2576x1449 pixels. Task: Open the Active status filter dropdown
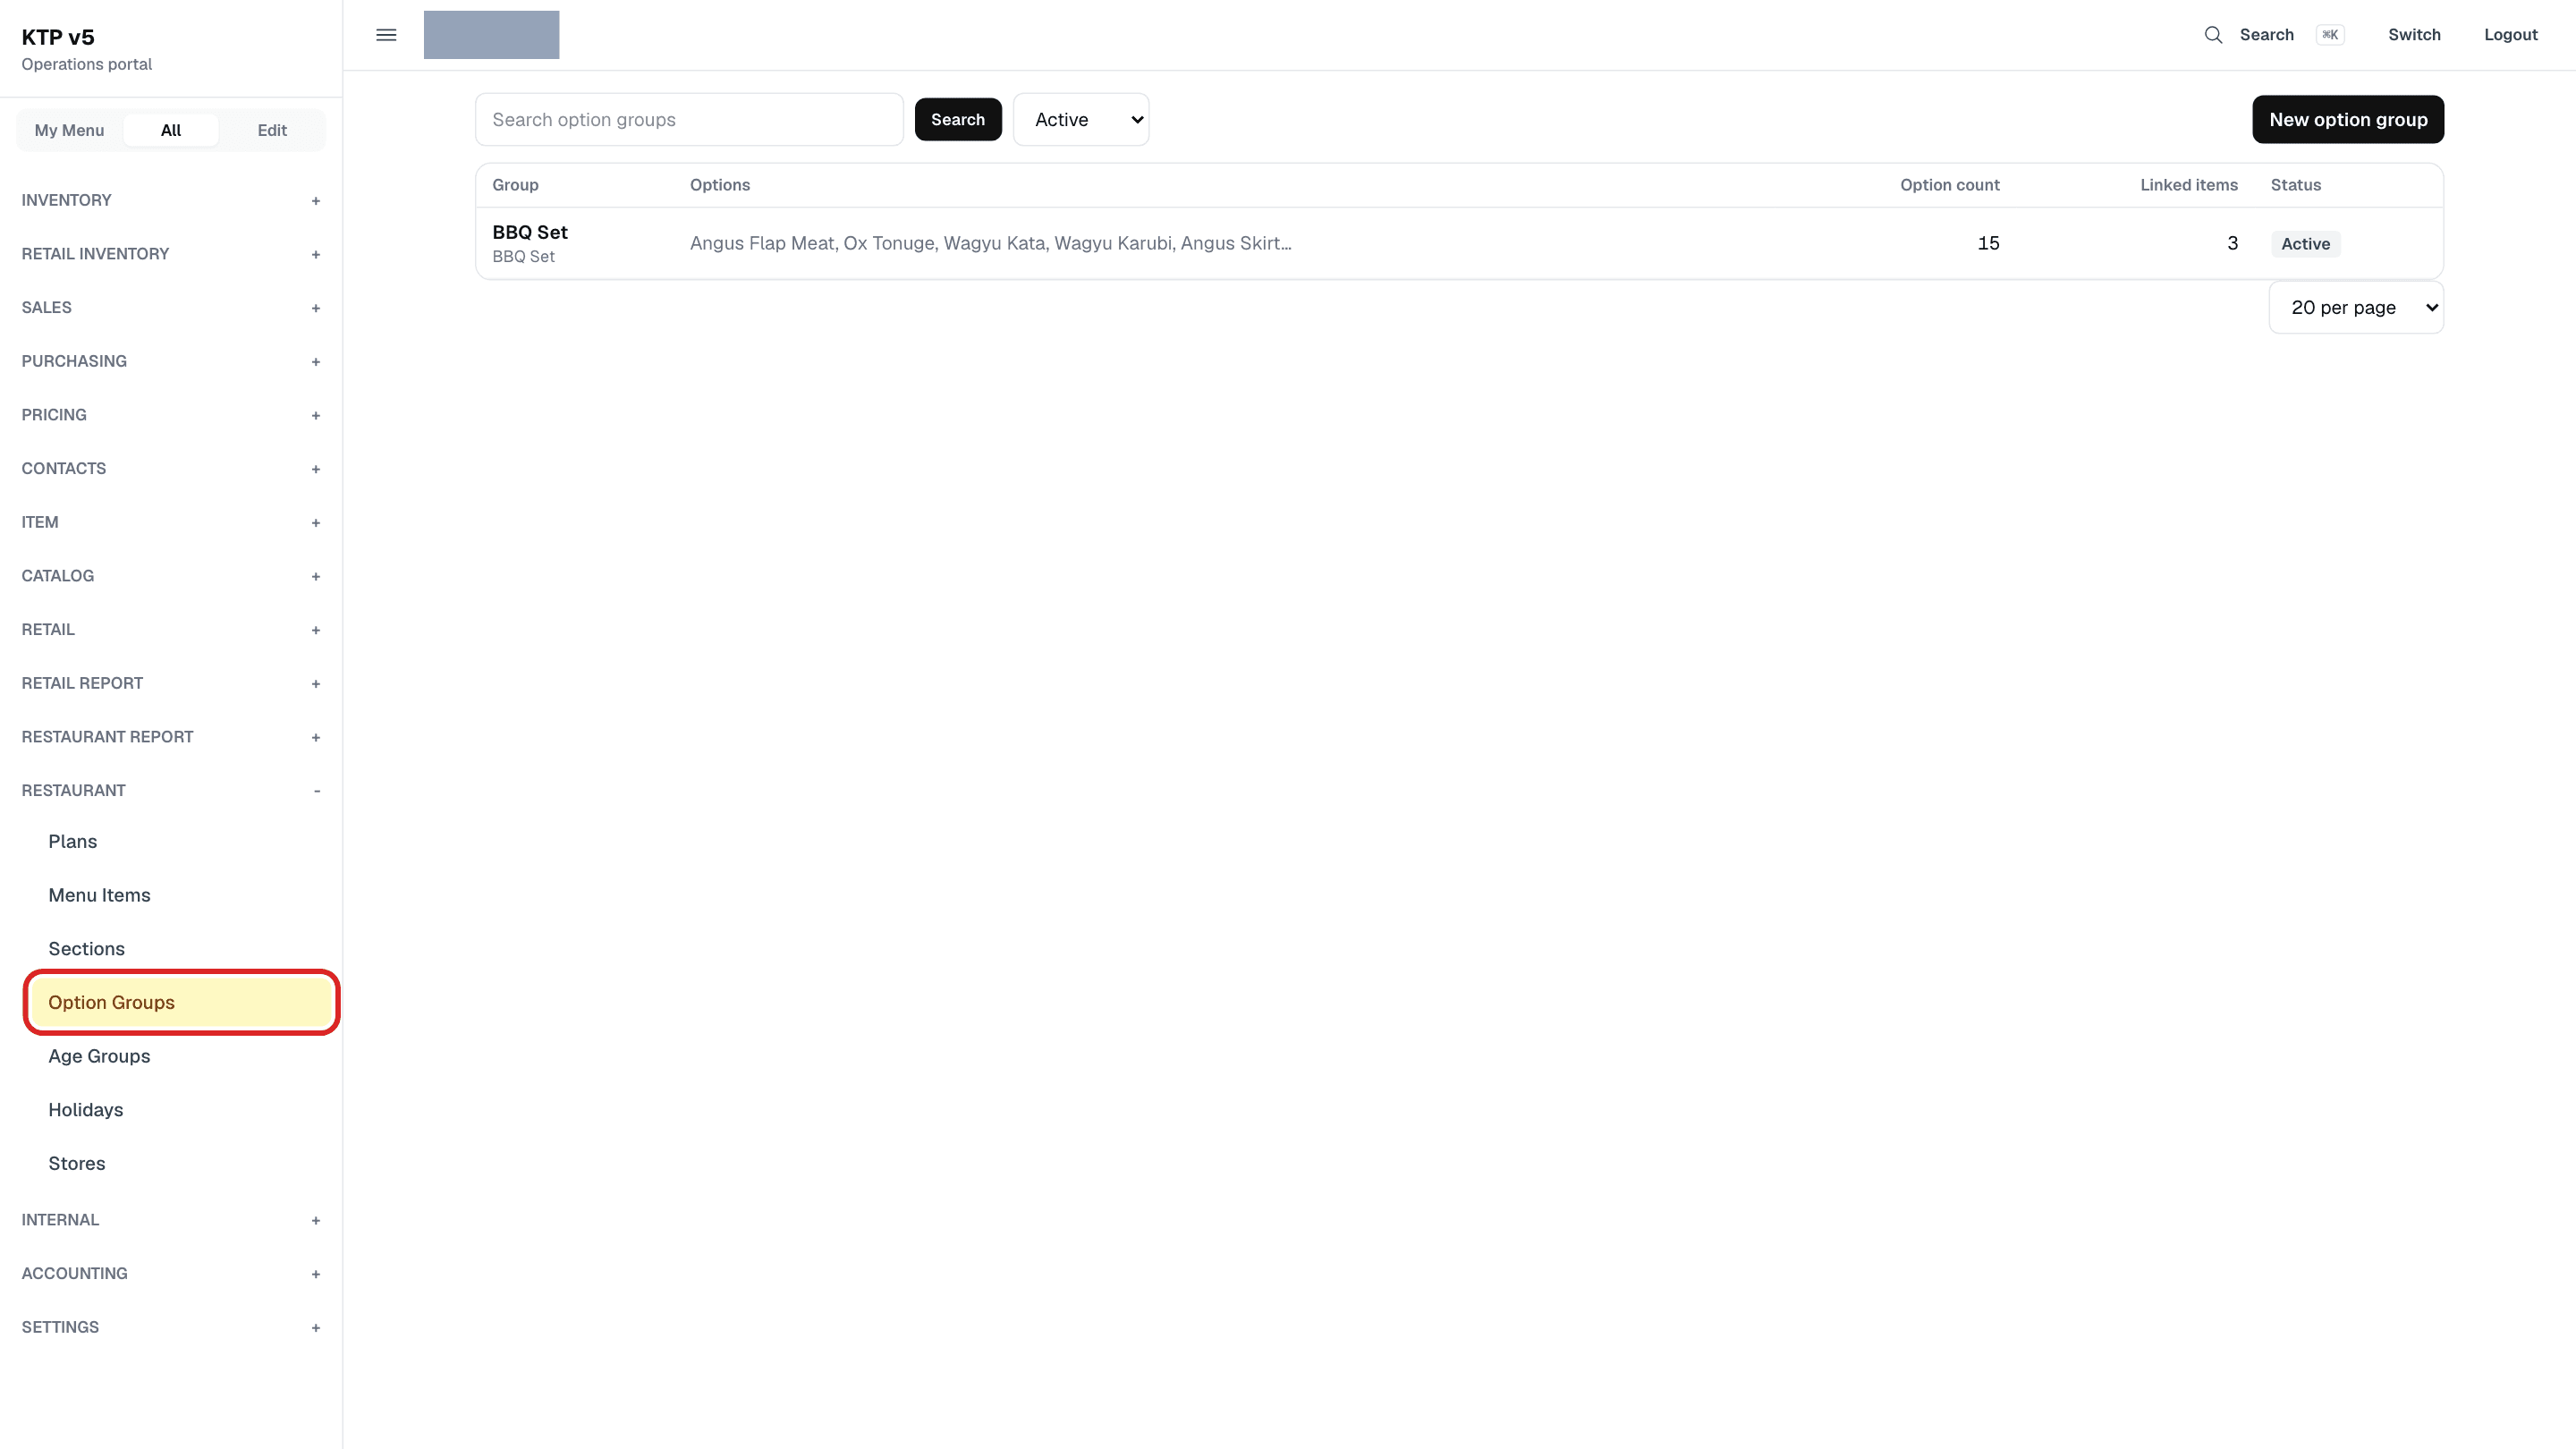(x=1081, y=120)
